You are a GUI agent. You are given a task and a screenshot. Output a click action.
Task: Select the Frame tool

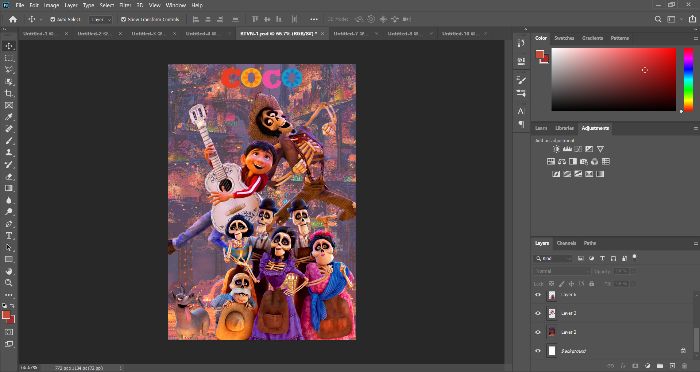coord(8,105)
